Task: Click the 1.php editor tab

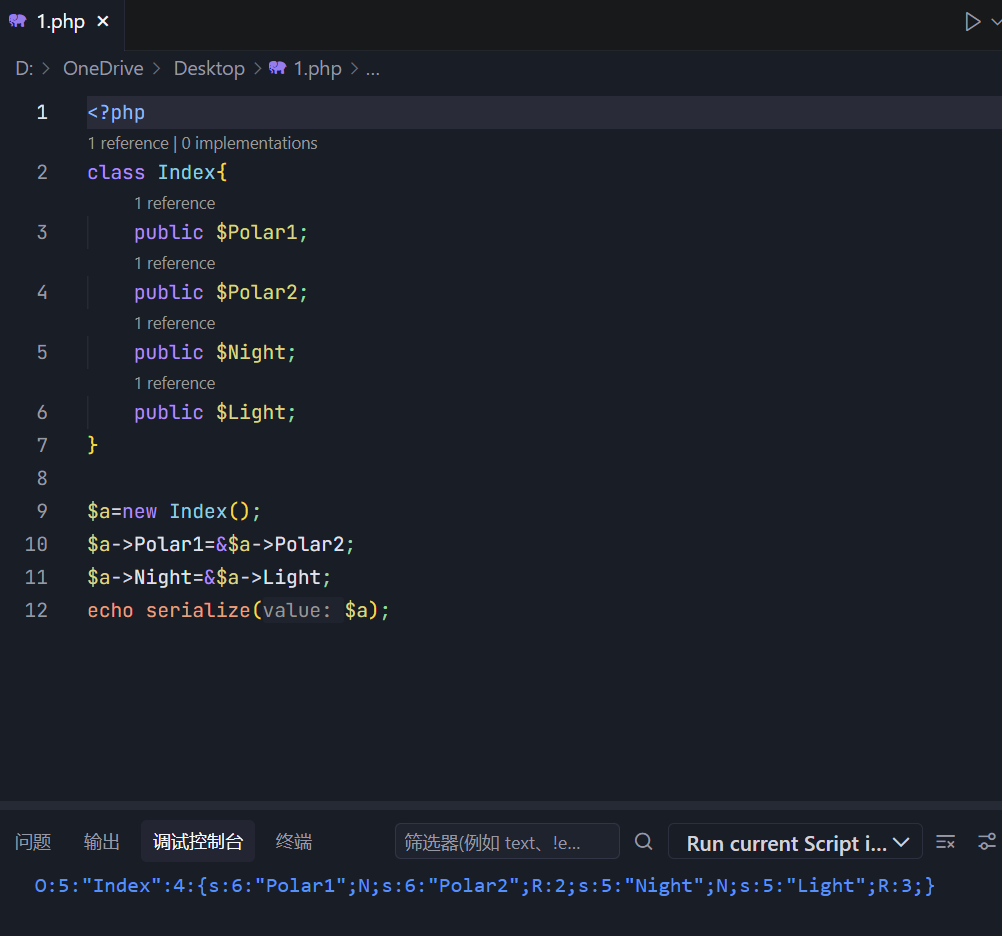Action: tap(60, 22)
